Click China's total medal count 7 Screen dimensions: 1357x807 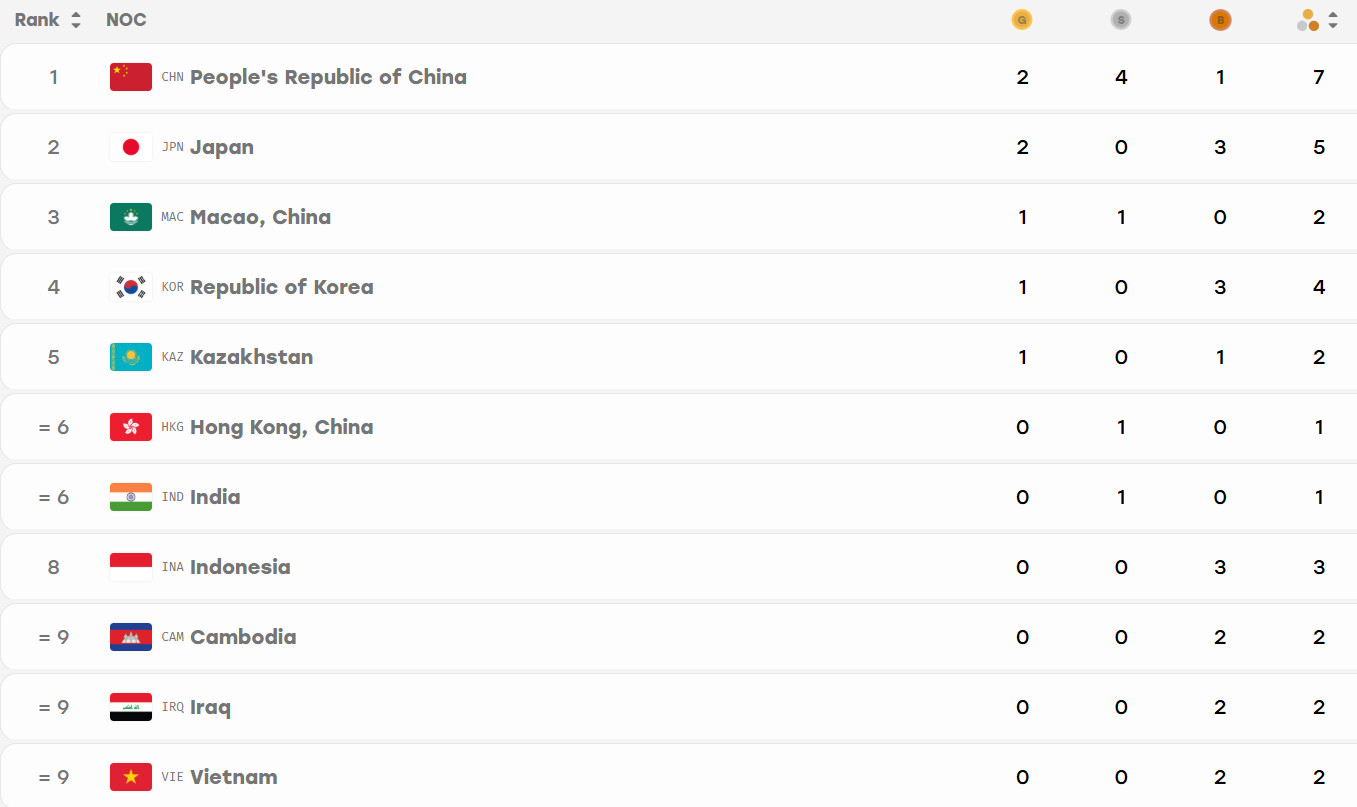[x=1319, y=77]
